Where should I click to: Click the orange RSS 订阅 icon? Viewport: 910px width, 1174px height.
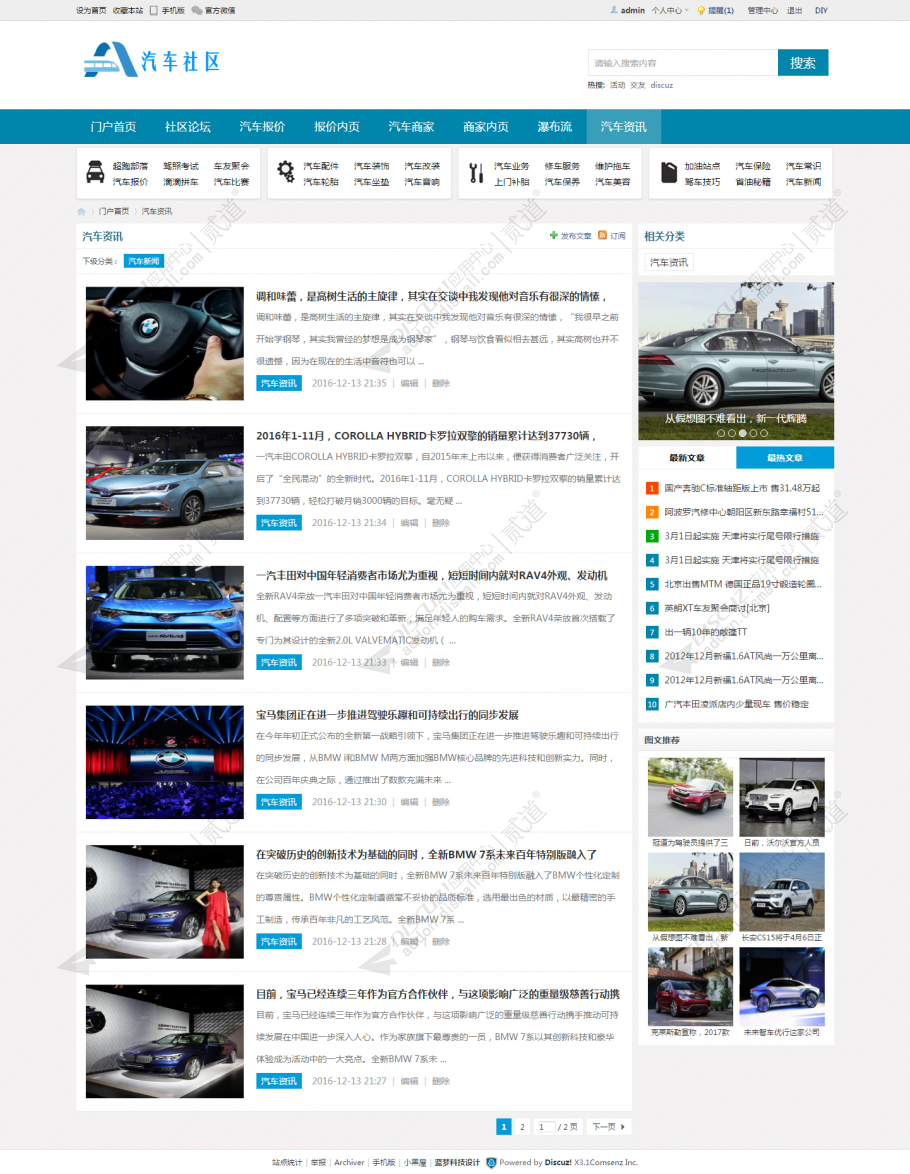click(x=602, y=235)
